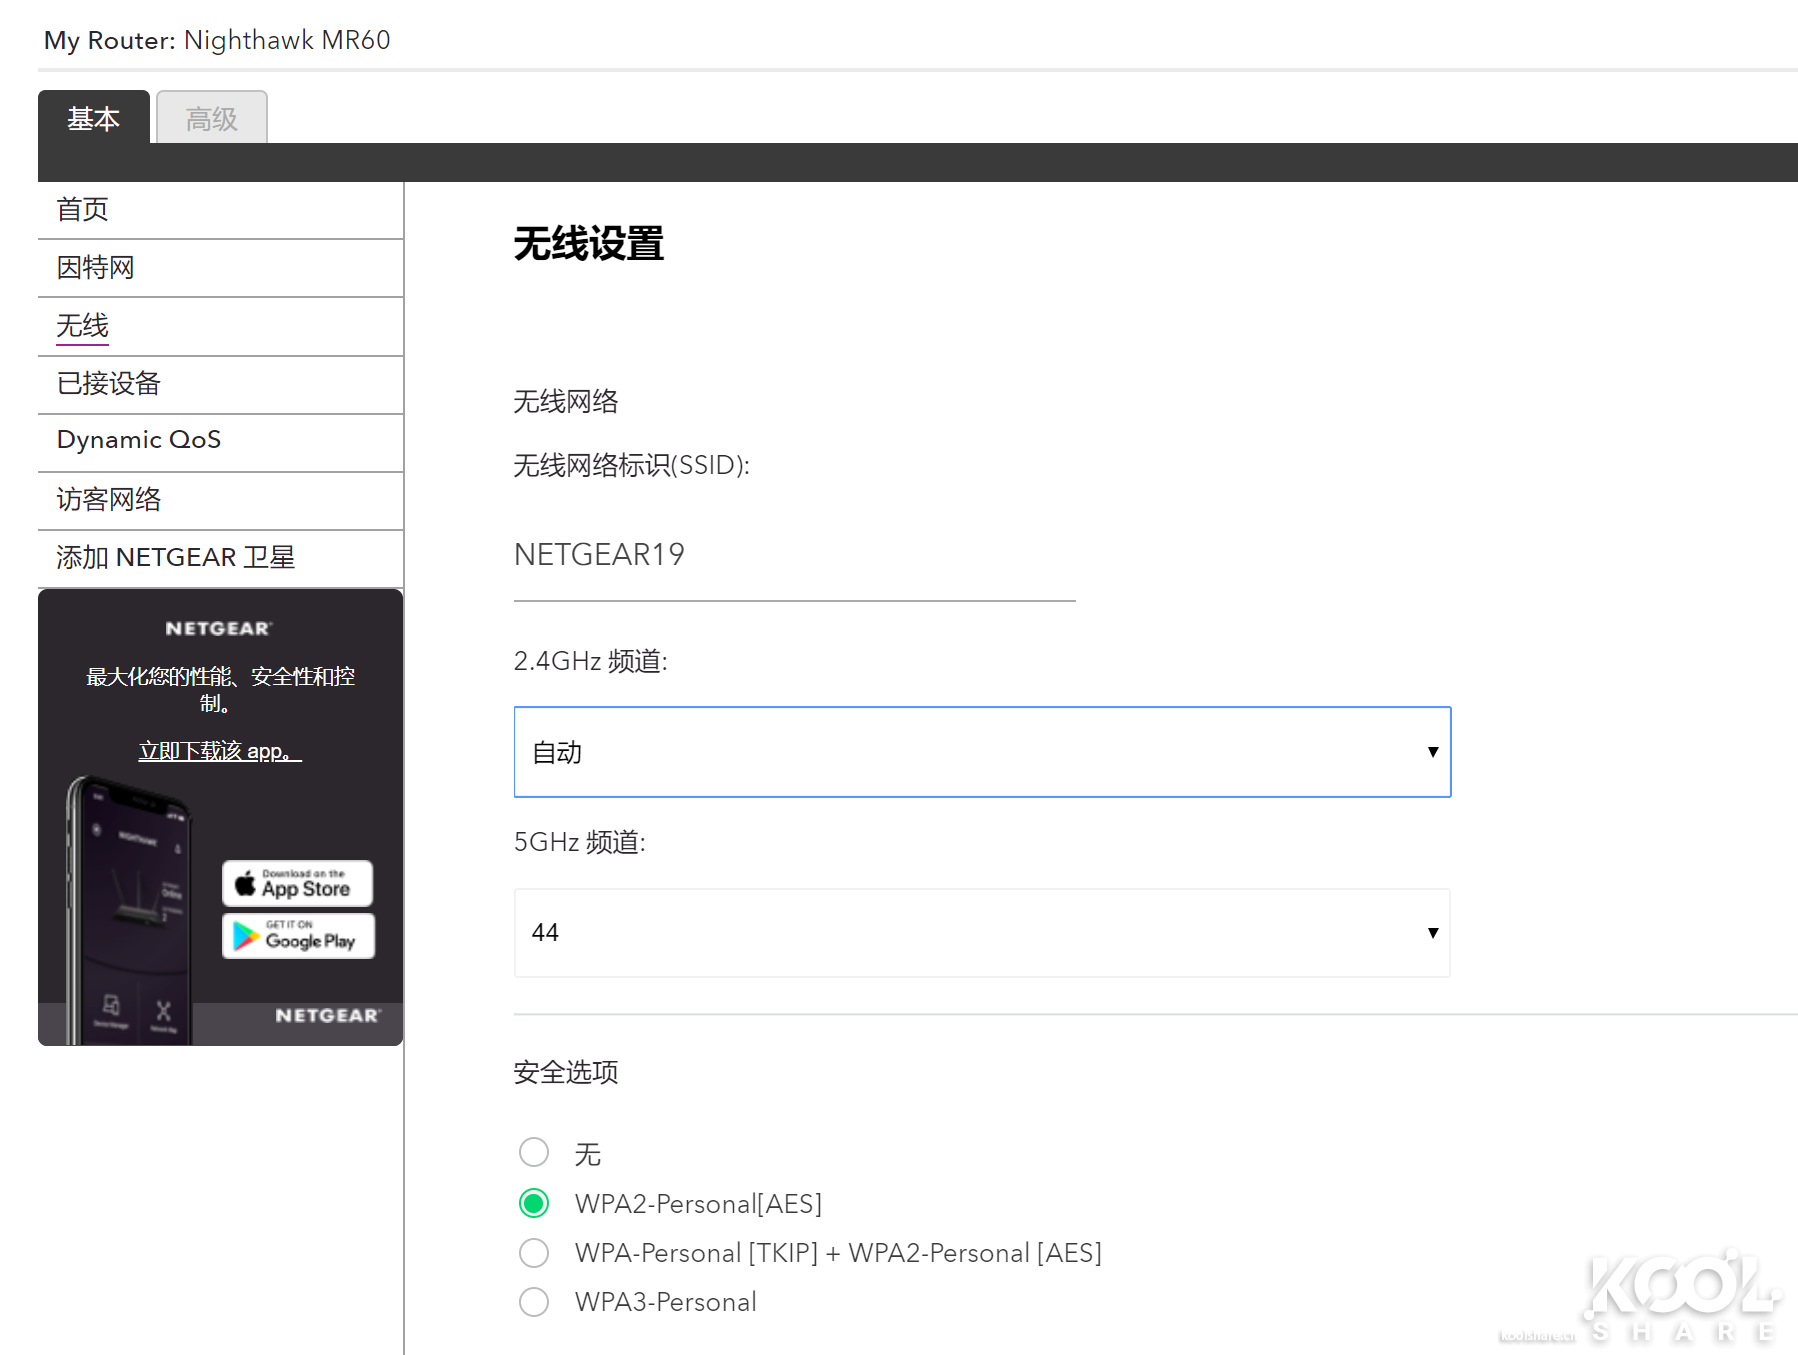Click the My Router: Nighthawk MR60 title
1798x1355 pixels.
click(x=217, y=40)
